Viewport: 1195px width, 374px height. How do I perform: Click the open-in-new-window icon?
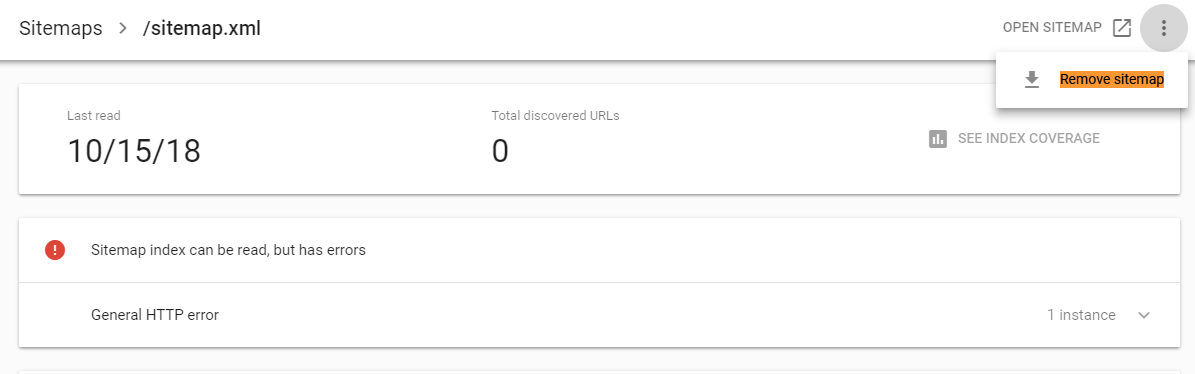click(x=1121, y=28)
